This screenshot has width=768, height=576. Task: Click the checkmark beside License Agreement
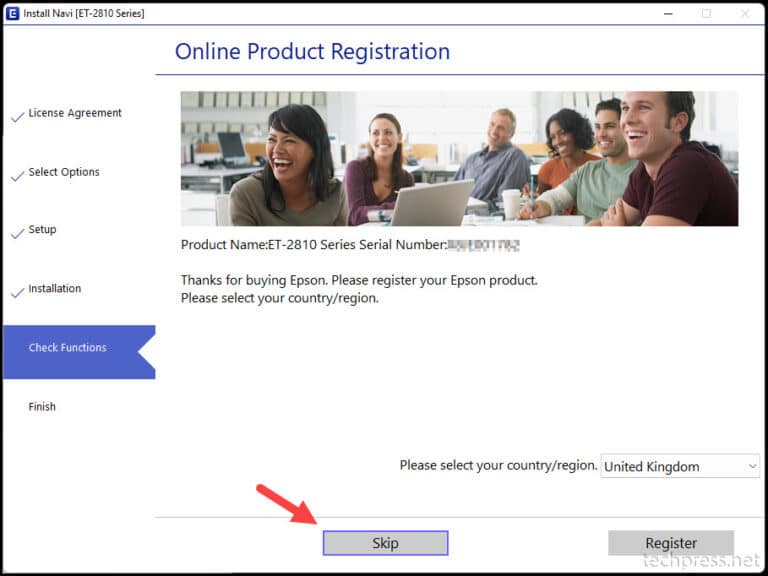click(17, 117)
